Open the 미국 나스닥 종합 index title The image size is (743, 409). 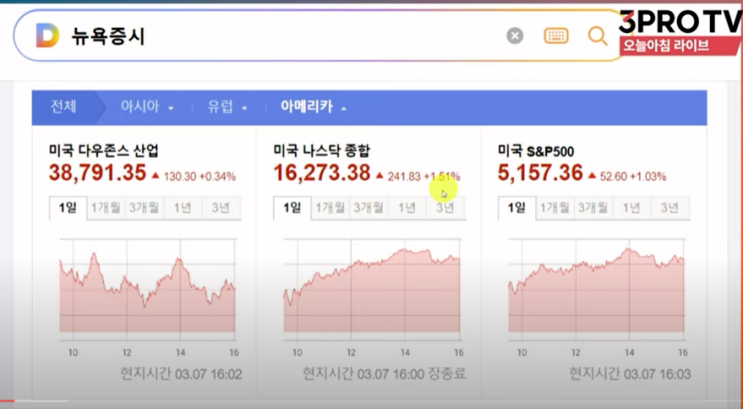tap(322, 151)
